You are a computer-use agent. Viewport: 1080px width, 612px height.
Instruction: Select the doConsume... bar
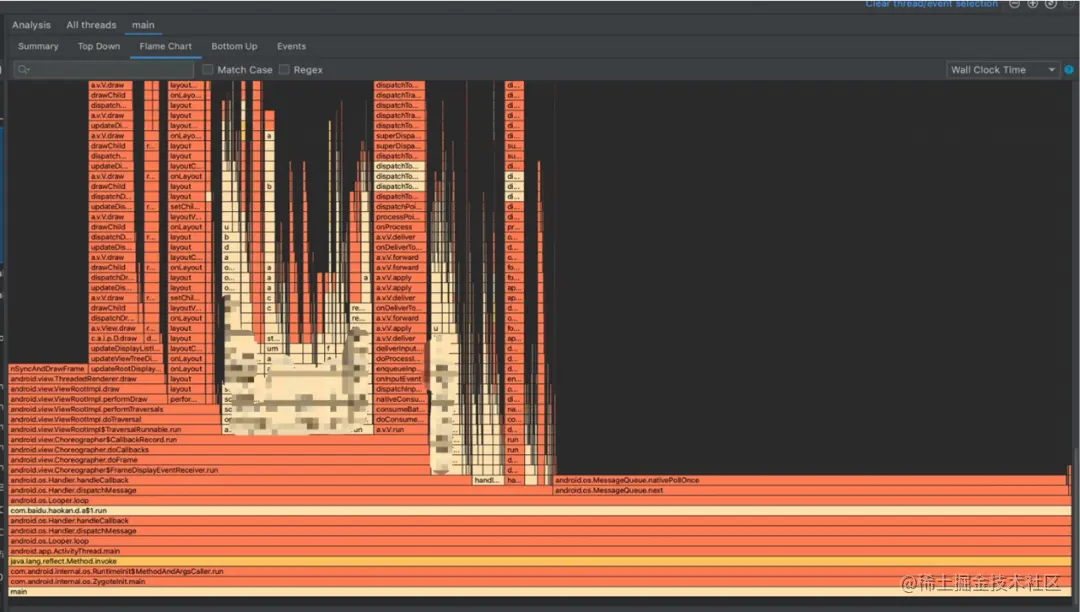point(399,419)
